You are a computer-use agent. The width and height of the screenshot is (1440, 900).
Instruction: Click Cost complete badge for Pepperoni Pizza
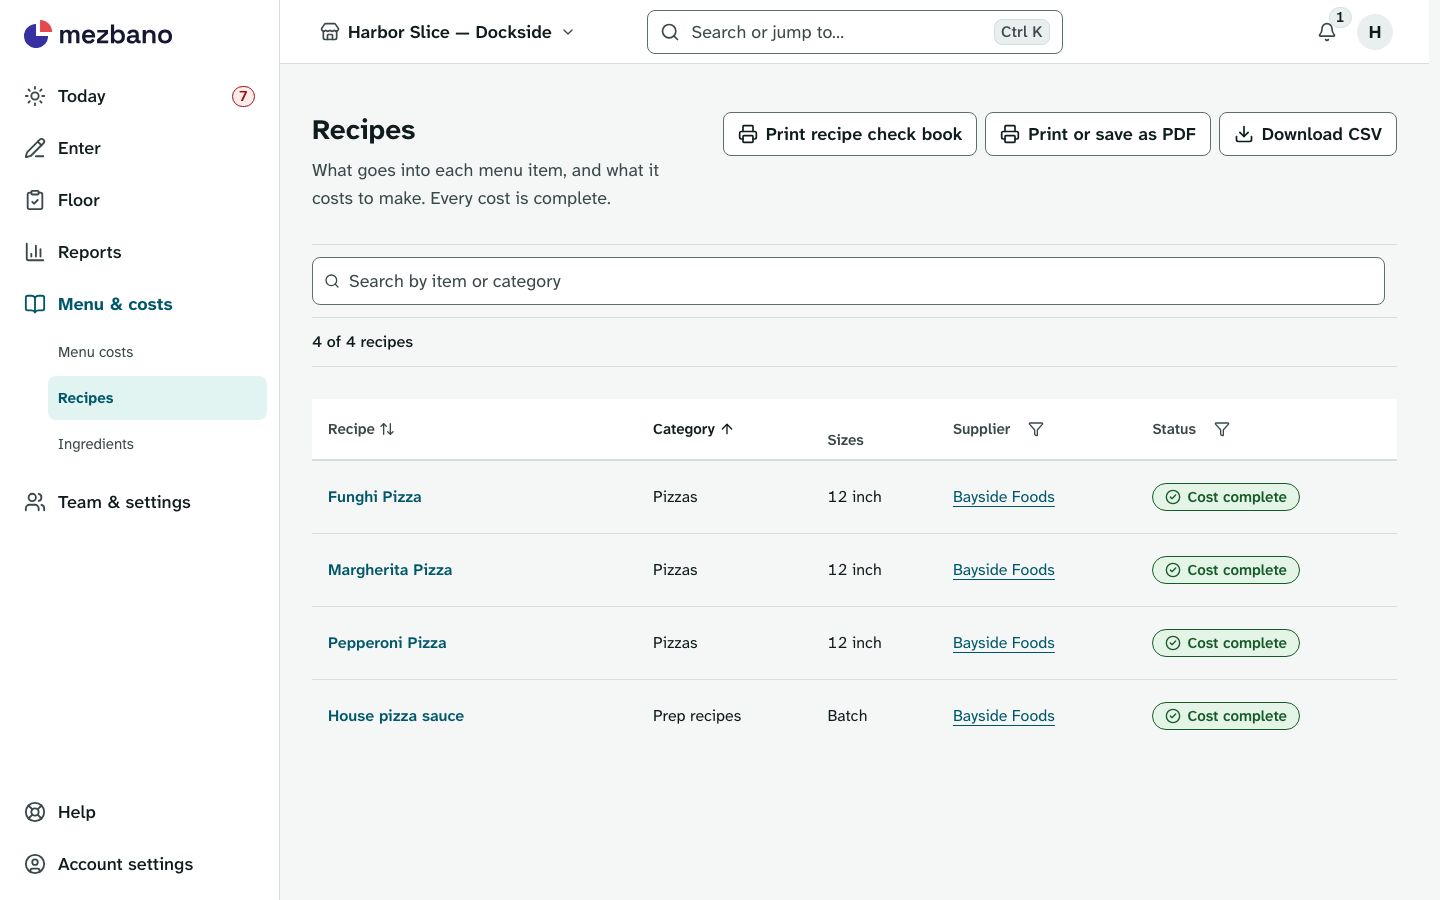pos(1226,643)
